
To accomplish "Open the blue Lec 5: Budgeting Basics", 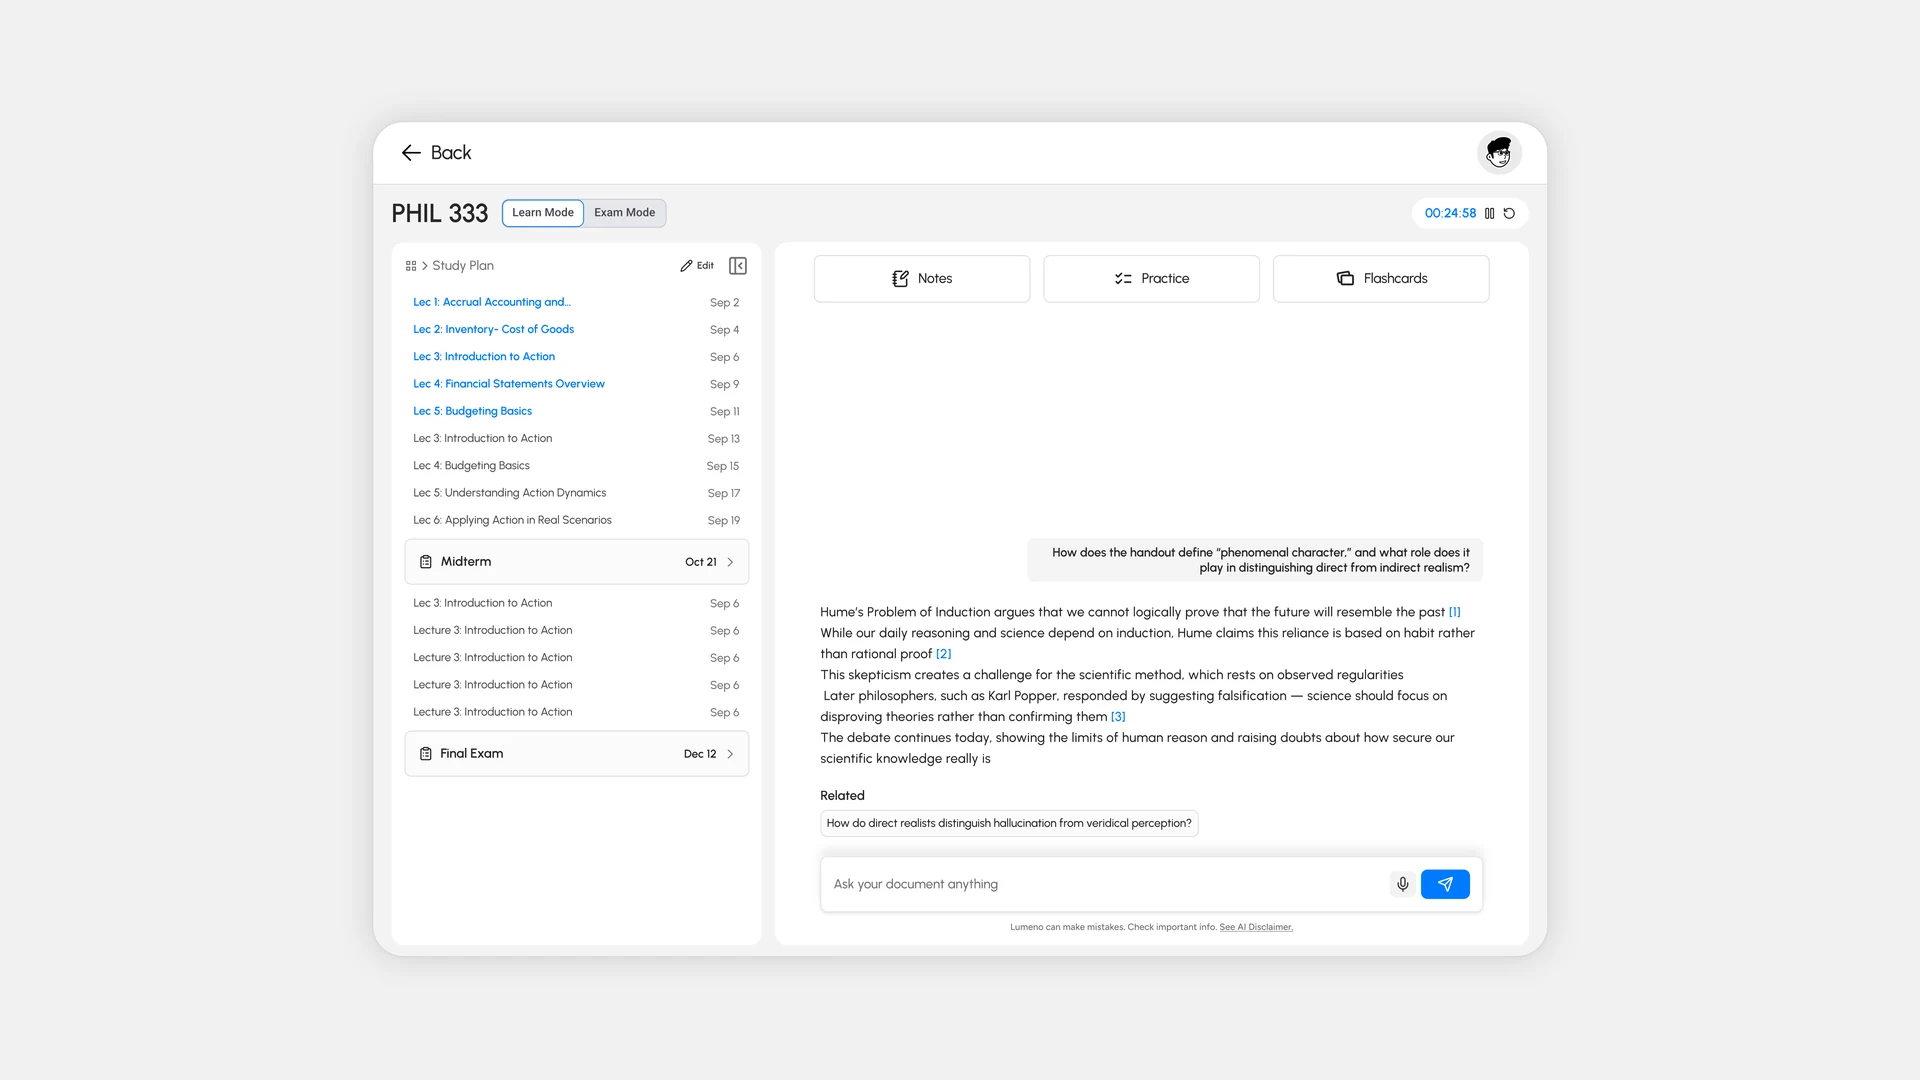I will pos(473,411).
